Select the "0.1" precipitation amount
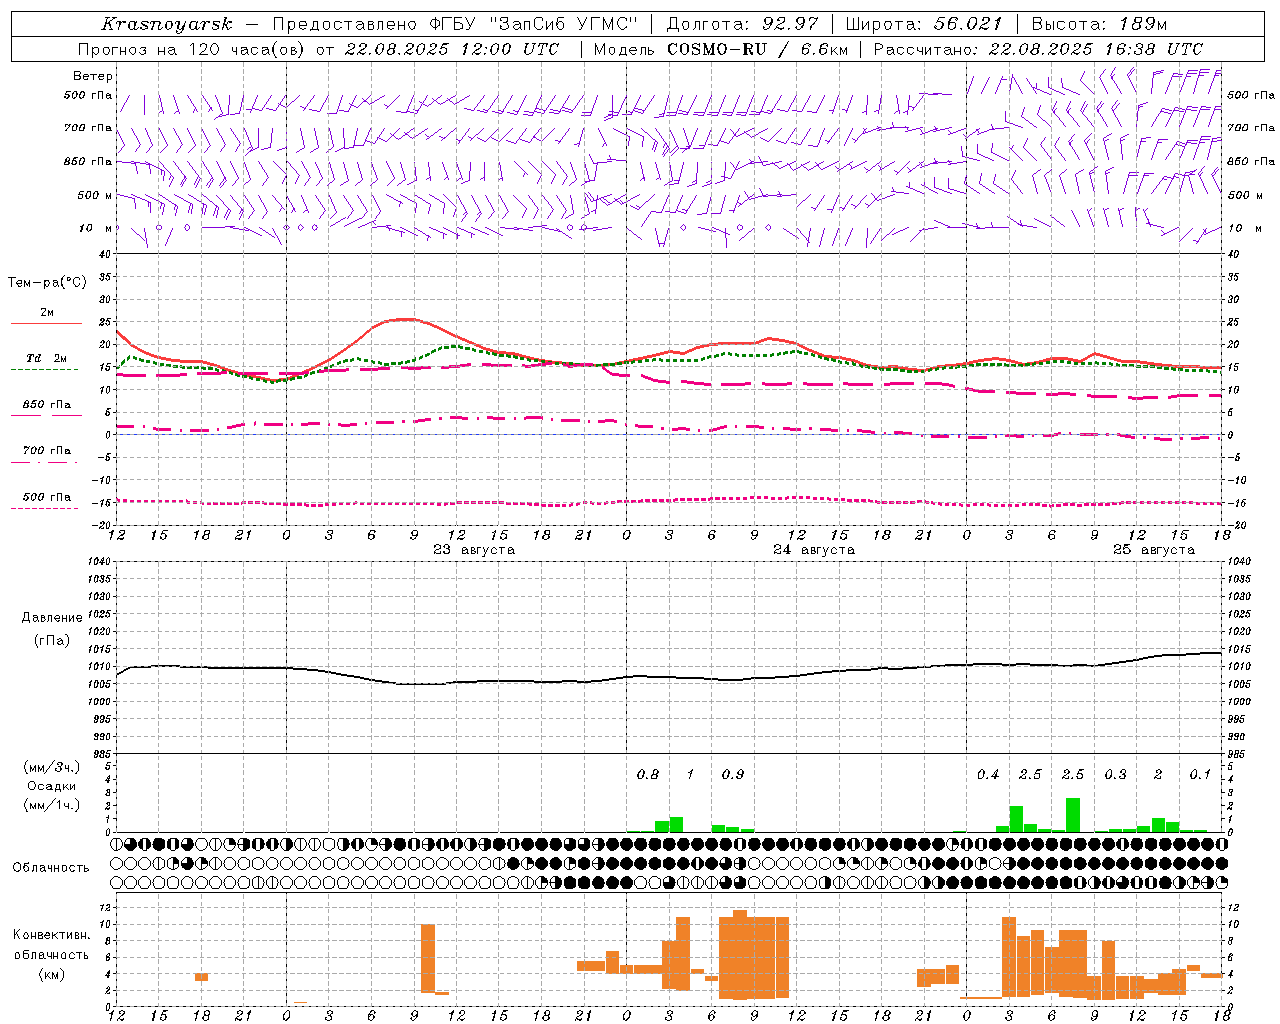Image resolution: width=1280 pixels, height=1024 pixels. tap(1200, 774)
